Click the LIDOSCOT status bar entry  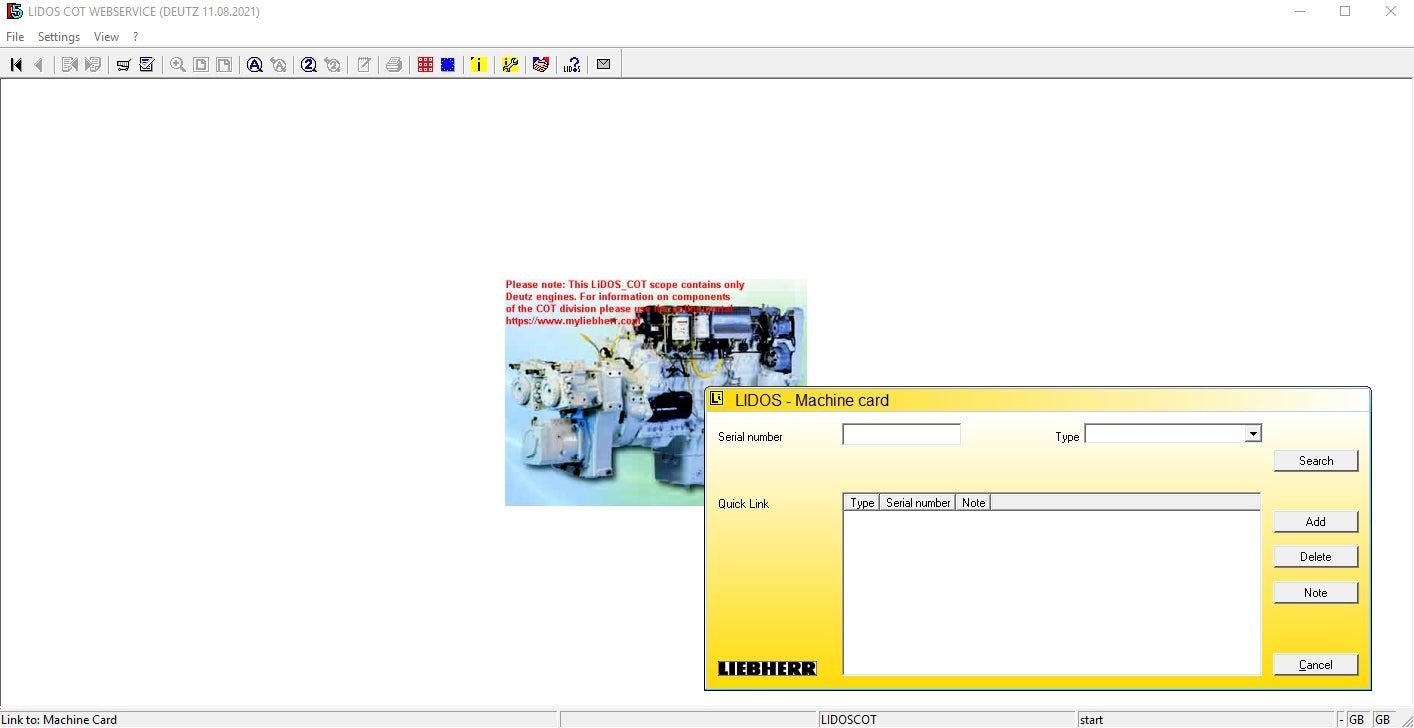coord(947,720)
